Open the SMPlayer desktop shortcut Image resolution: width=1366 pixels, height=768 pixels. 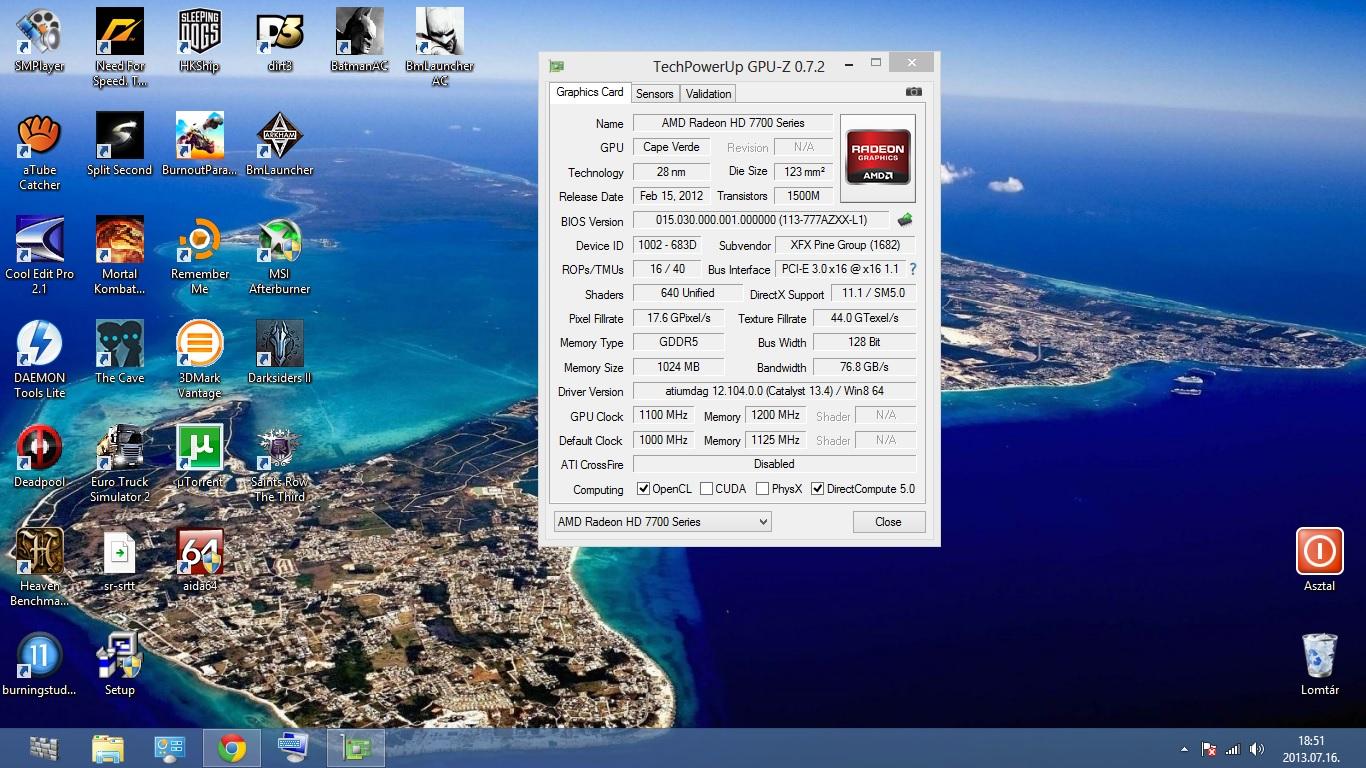pos(40,40)
